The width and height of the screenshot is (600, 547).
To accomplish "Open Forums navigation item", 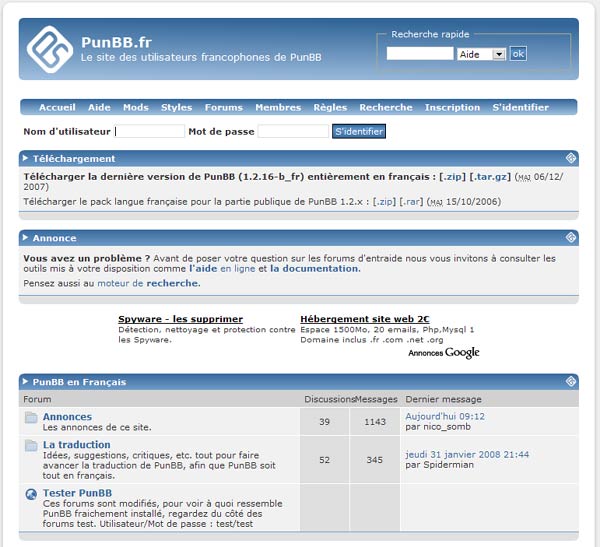I will (223, 107).
